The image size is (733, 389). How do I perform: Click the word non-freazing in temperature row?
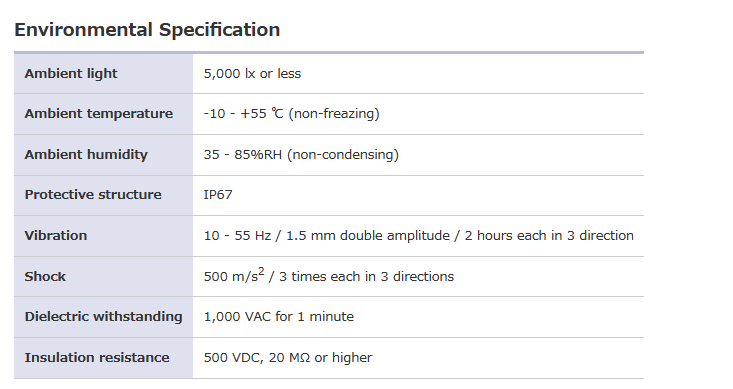point(334,114)
